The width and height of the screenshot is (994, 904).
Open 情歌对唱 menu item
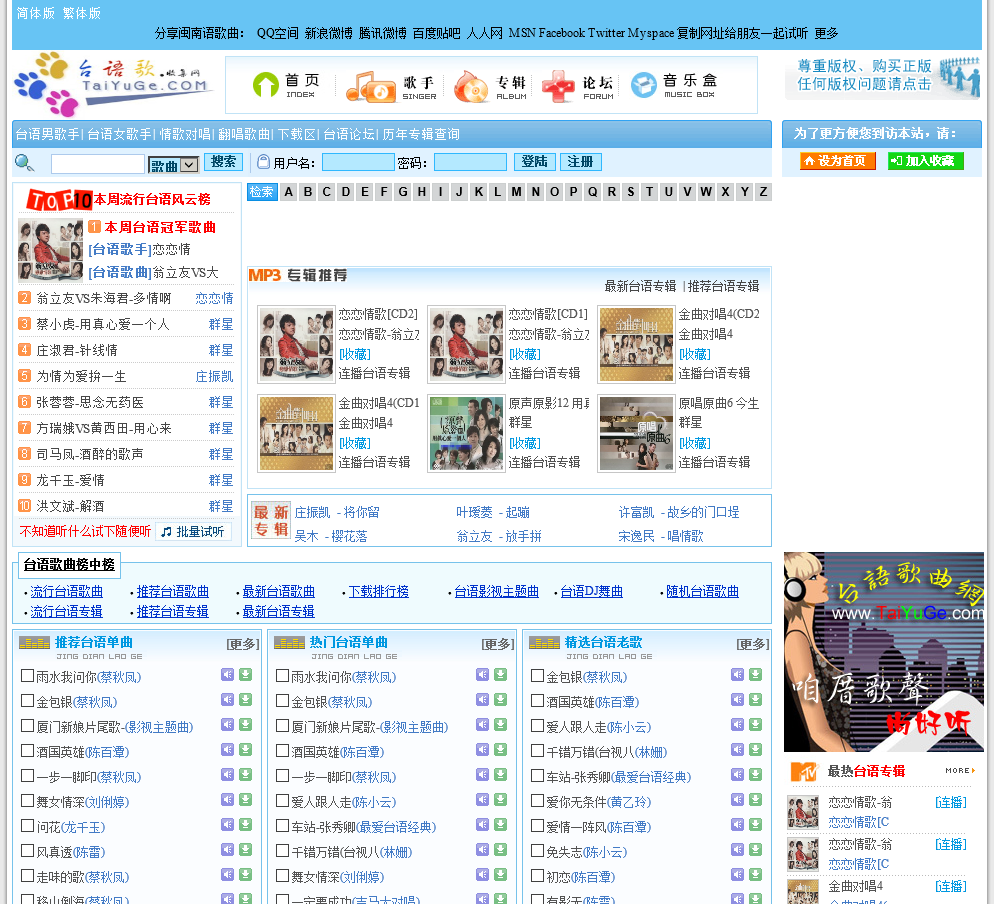185,134
